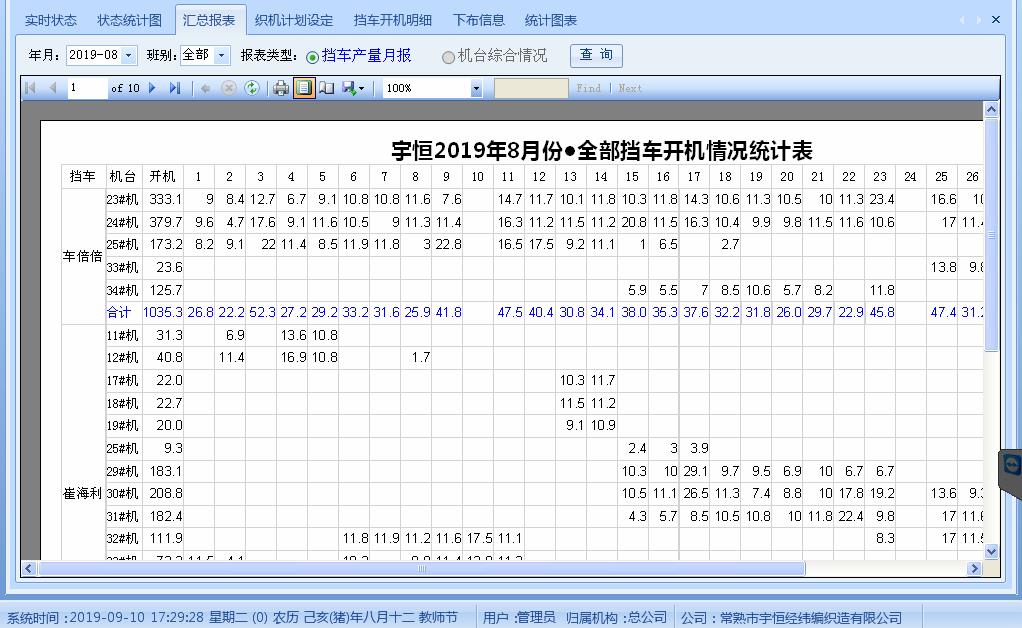Click the remote support icon on right edge
Image resolution: width=1022 pixels, height=628 pixels.
tap(1011, 466)
